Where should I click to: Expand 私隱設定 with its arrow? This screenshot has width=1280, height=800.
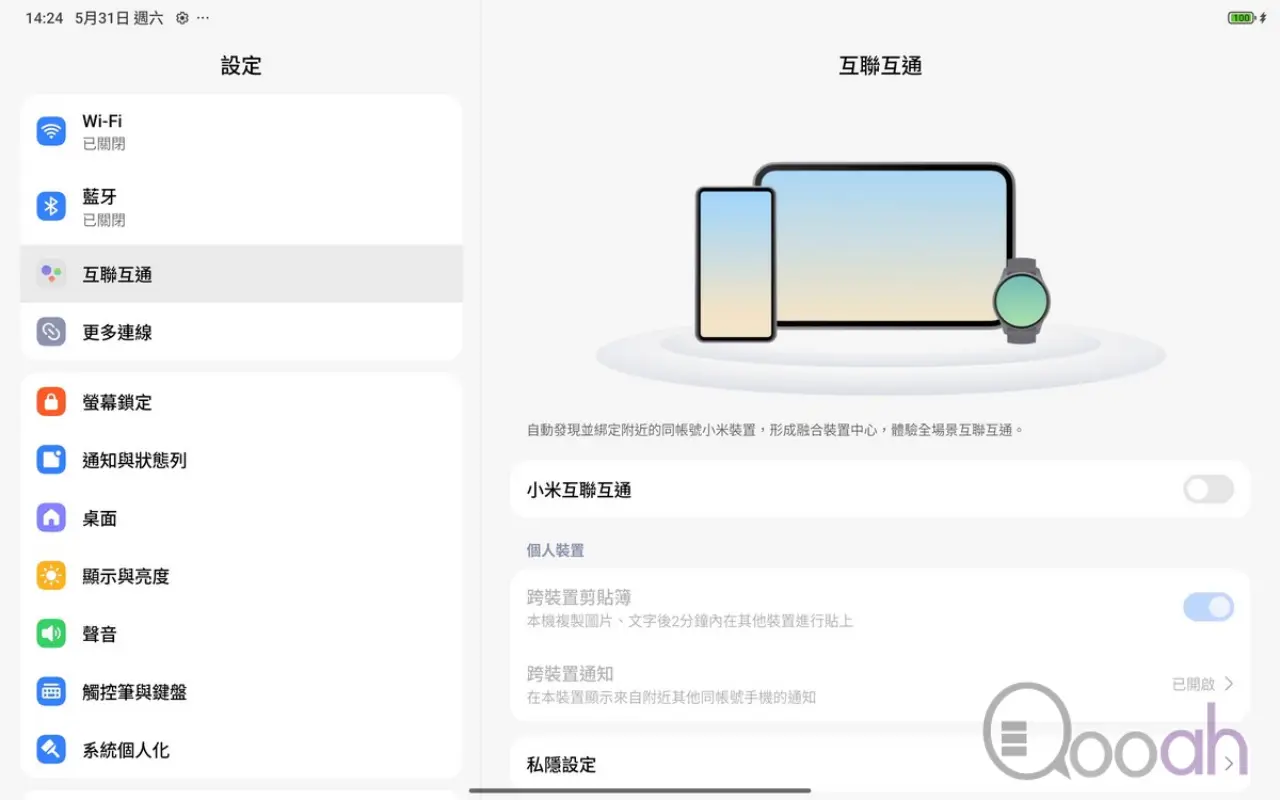pos(1229,764)
